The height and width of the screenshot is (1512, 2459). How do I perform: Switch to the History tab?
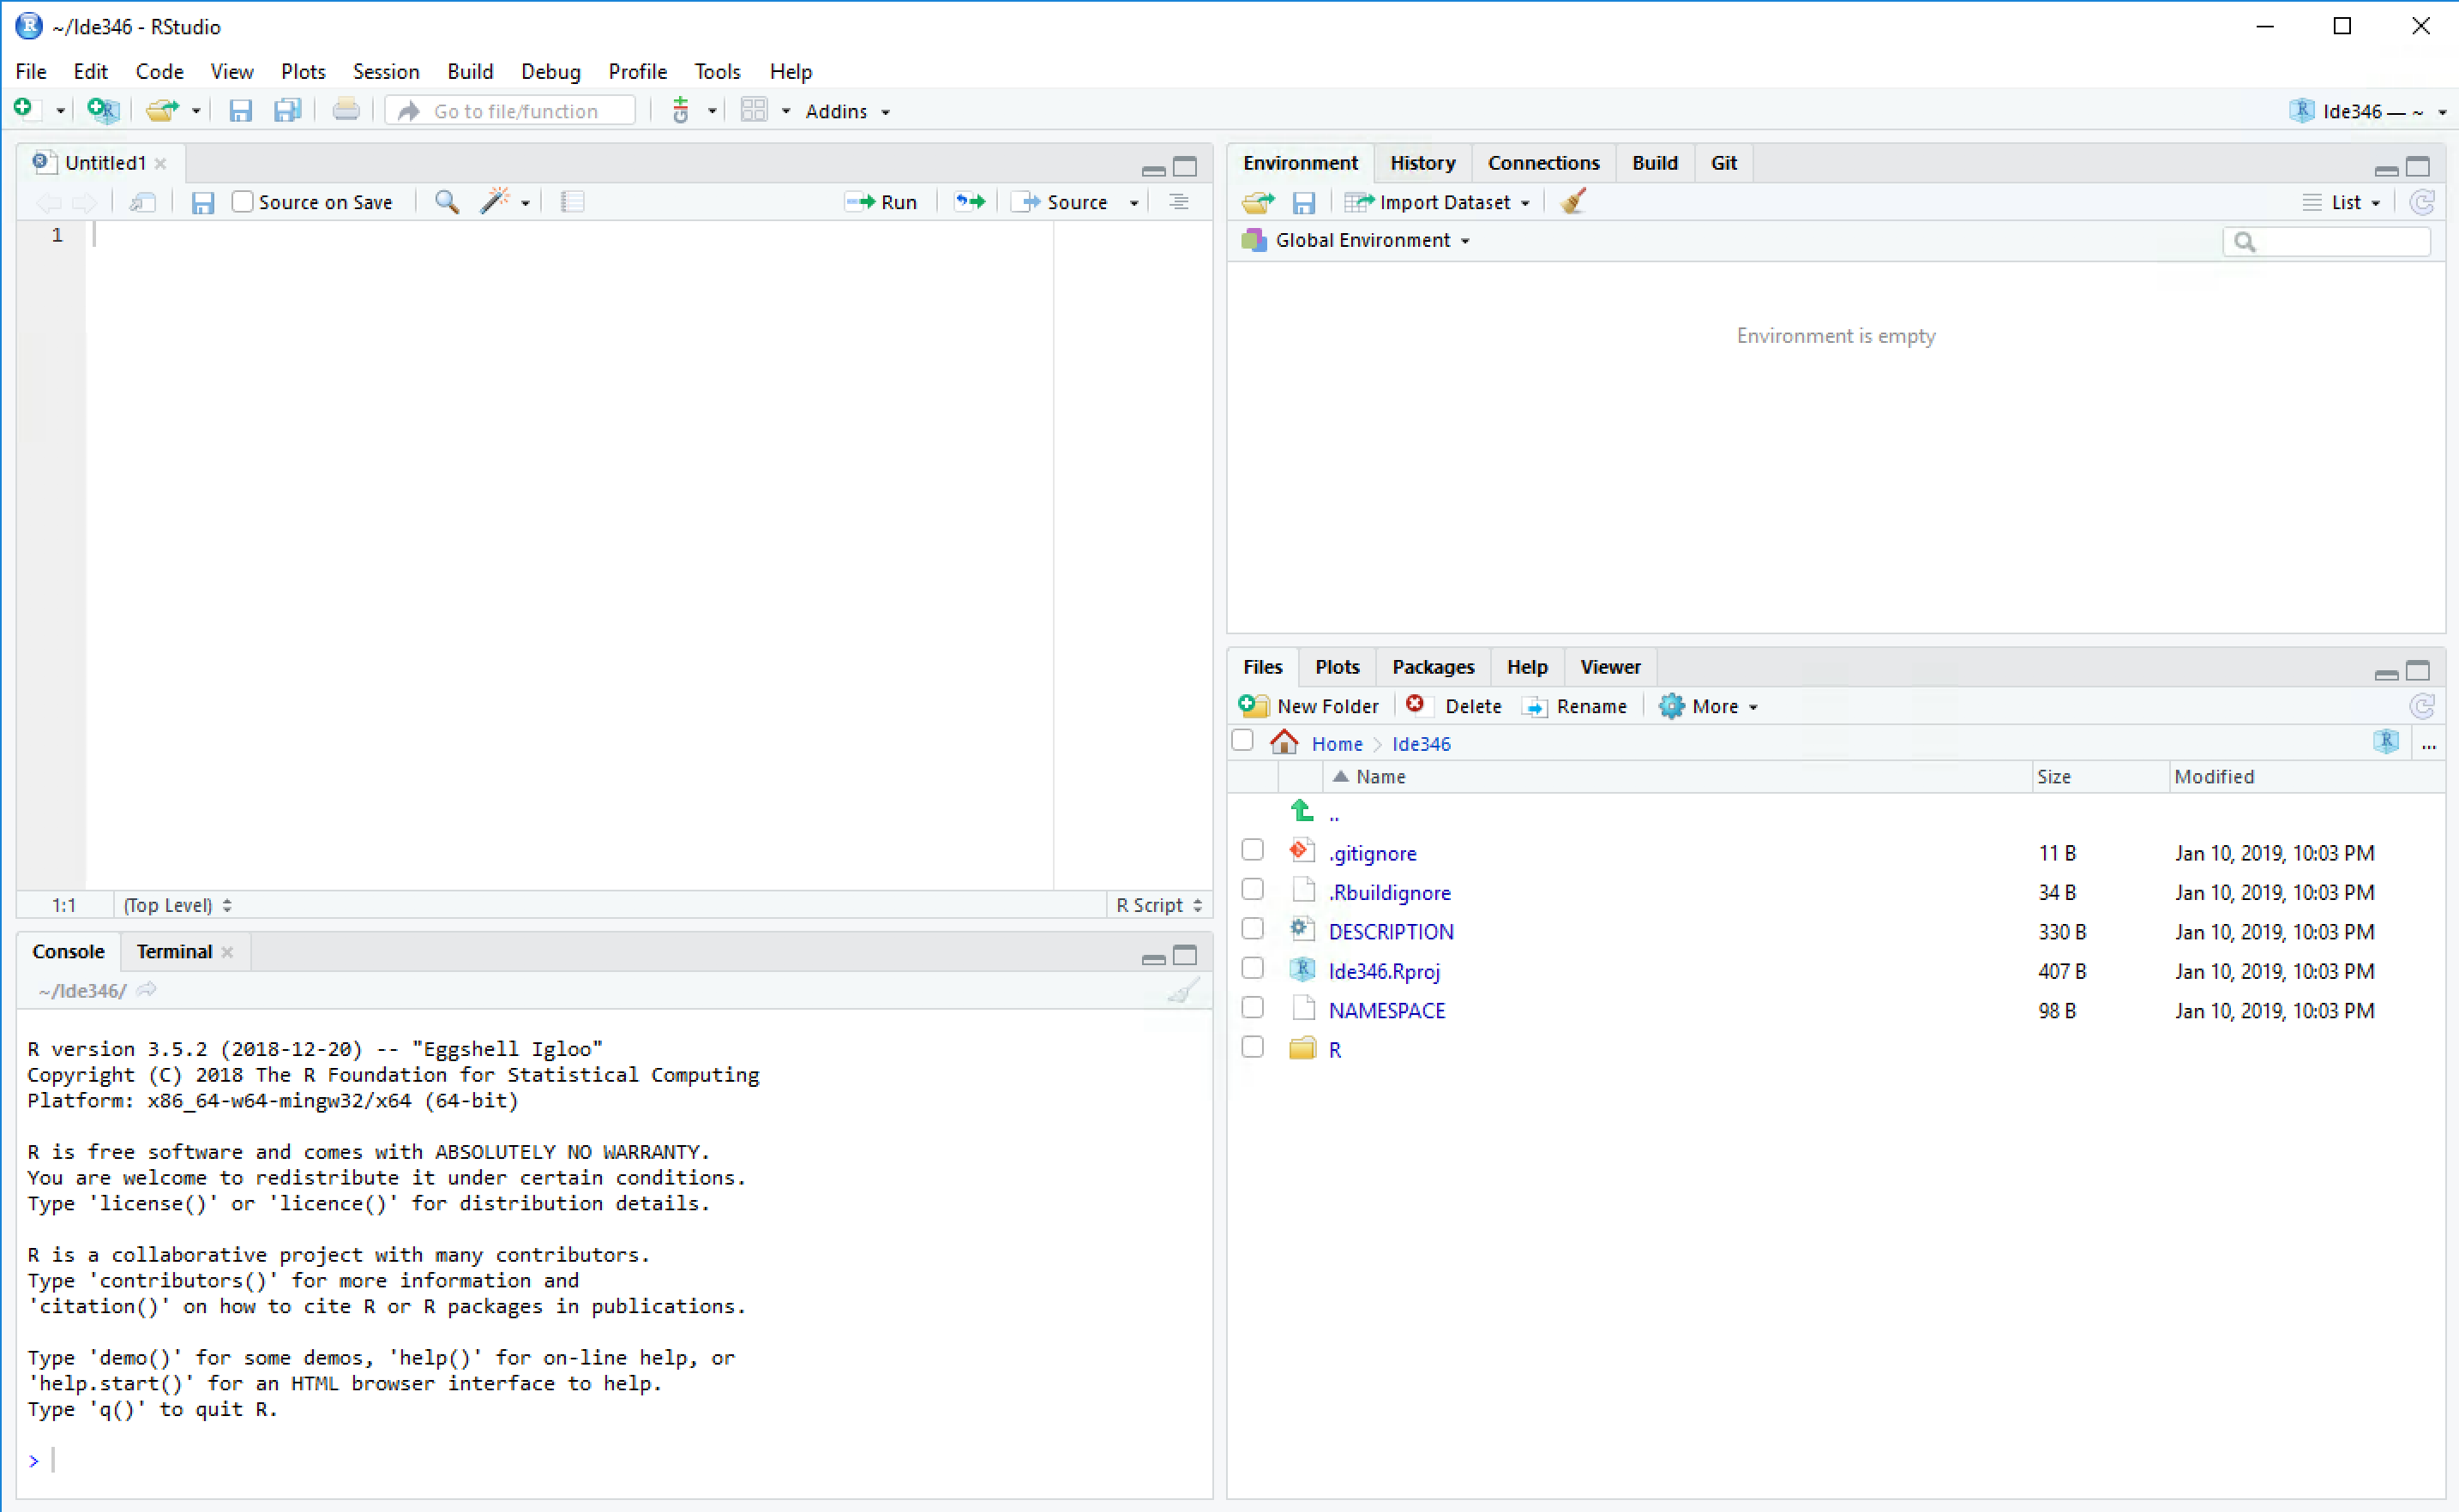coord(1422,163)
